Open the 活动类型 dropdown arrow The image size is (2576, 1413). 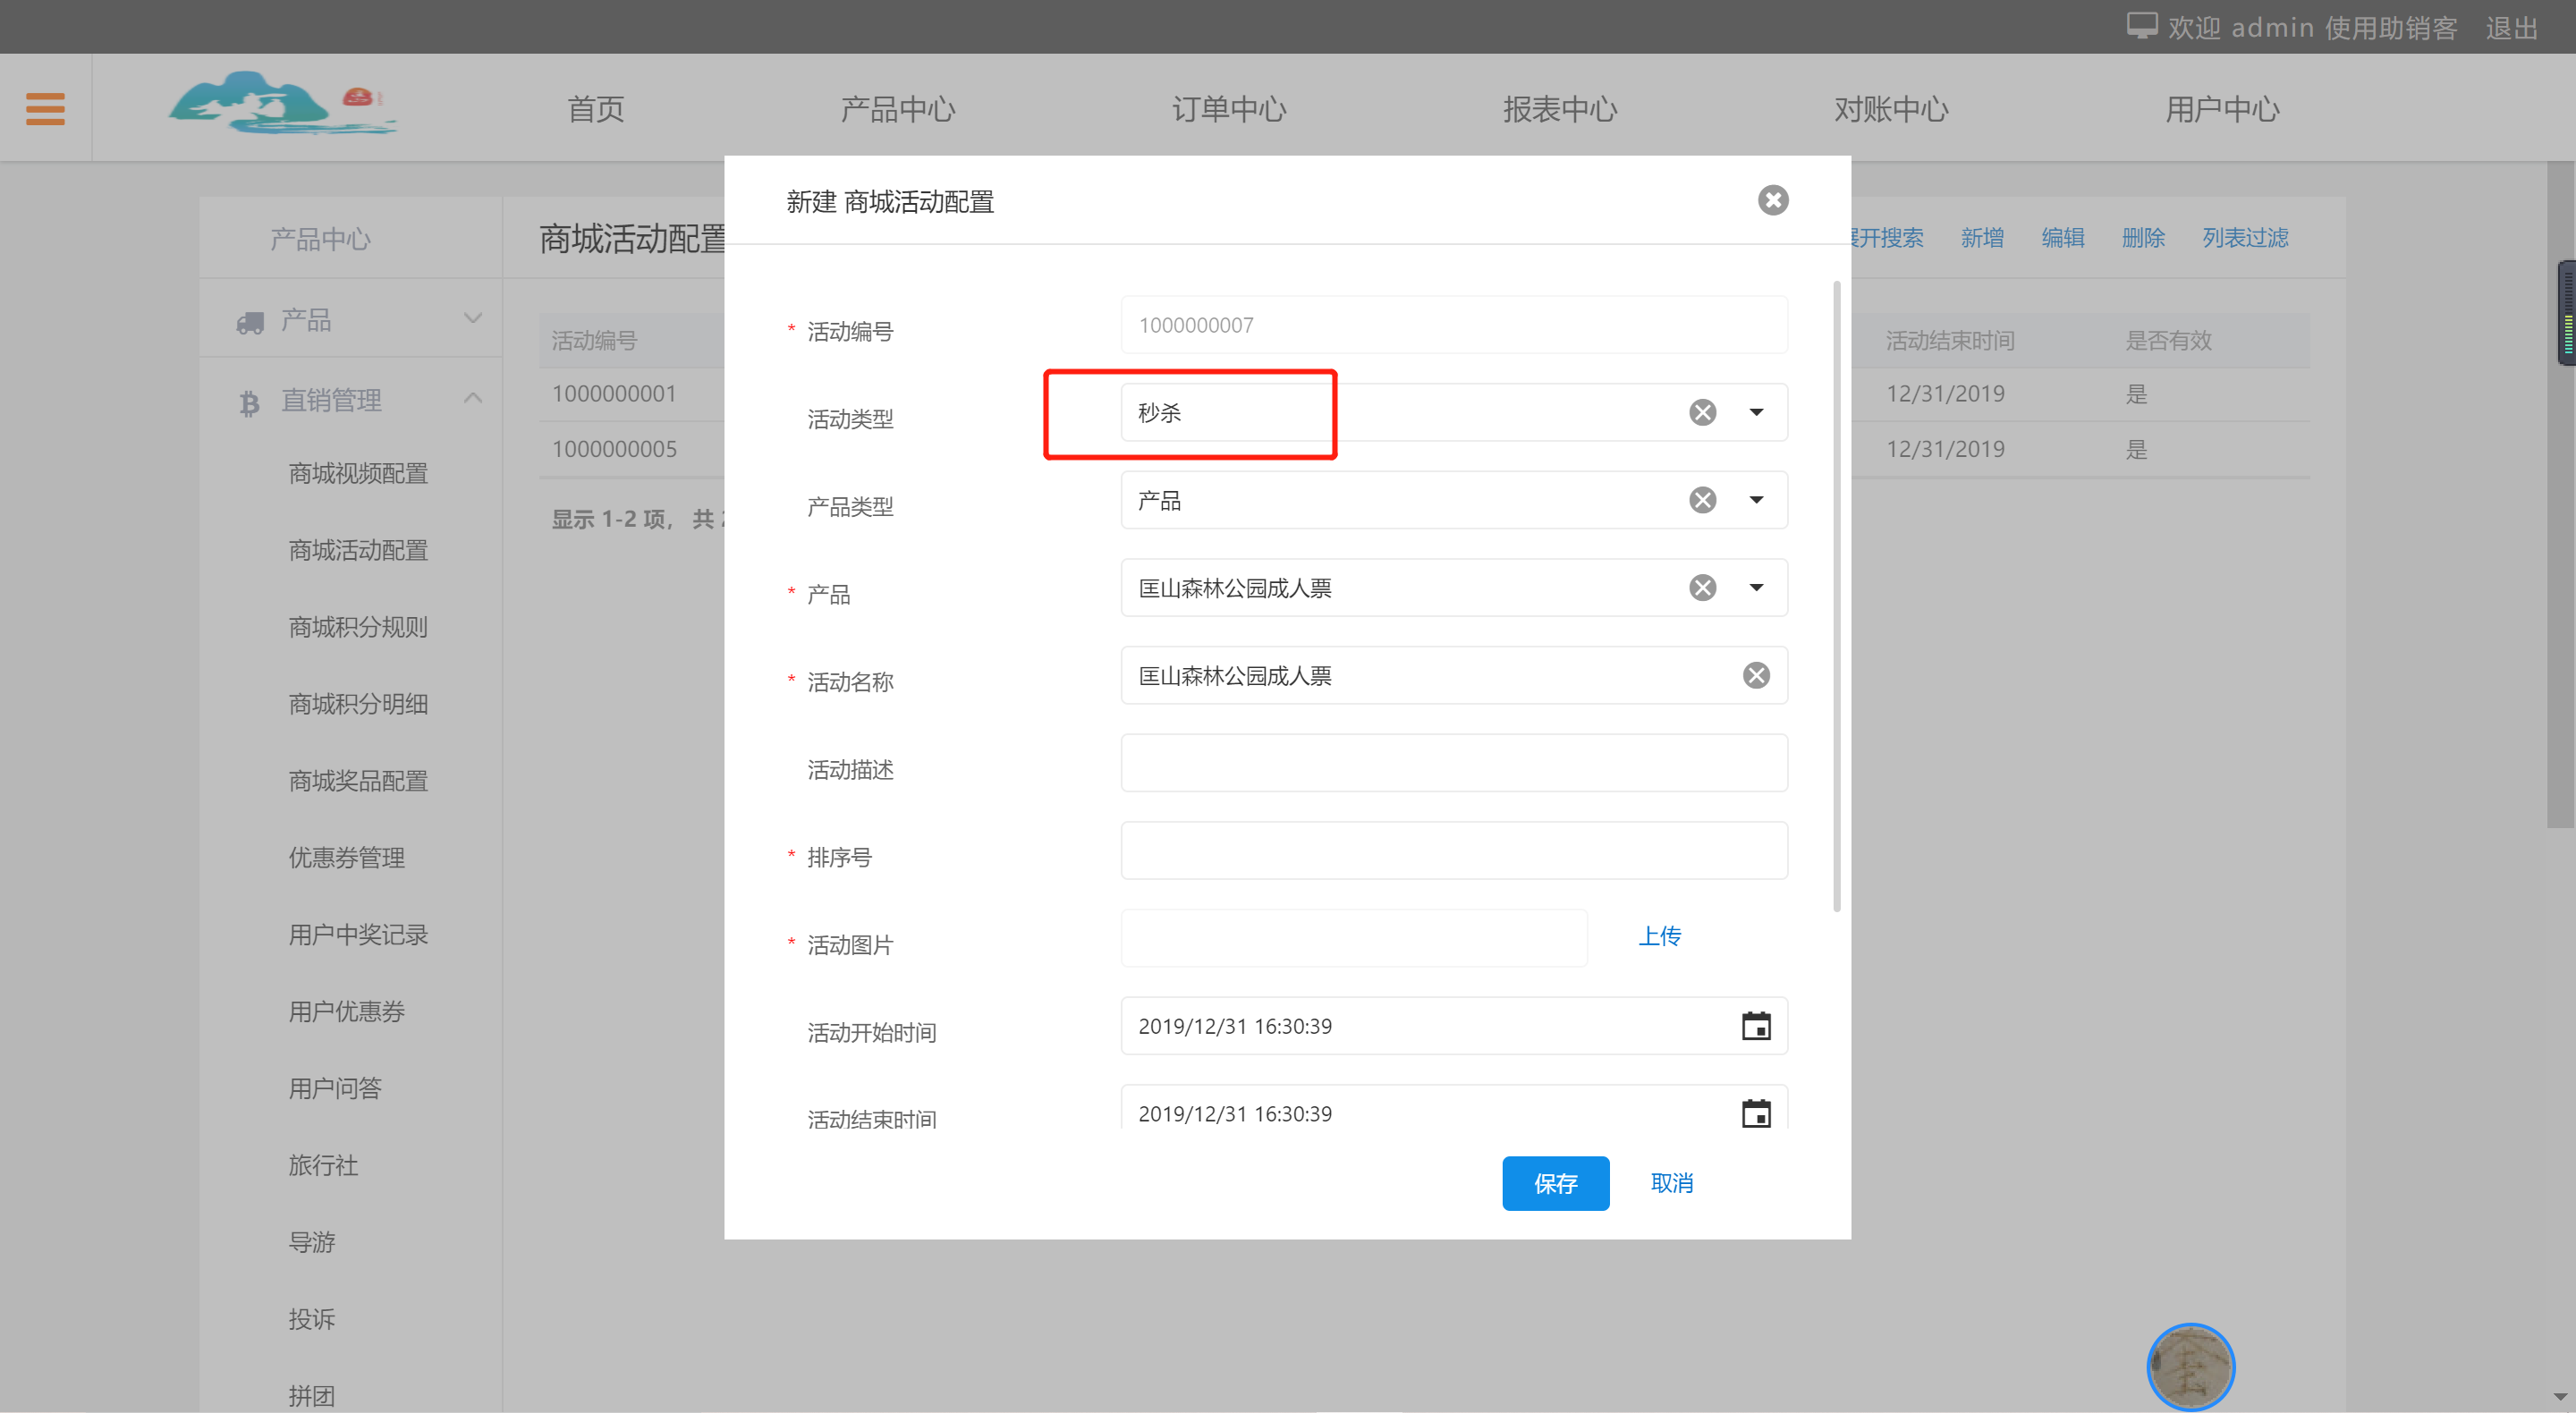pos(1756,412)
